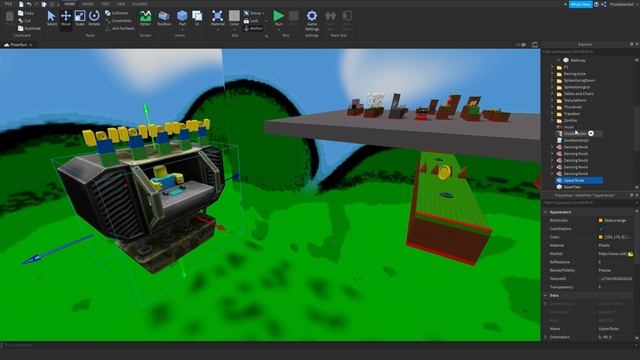This screenshot has height=360, width=640.
Task: Click the Group button
Action: tap(253, 13)
